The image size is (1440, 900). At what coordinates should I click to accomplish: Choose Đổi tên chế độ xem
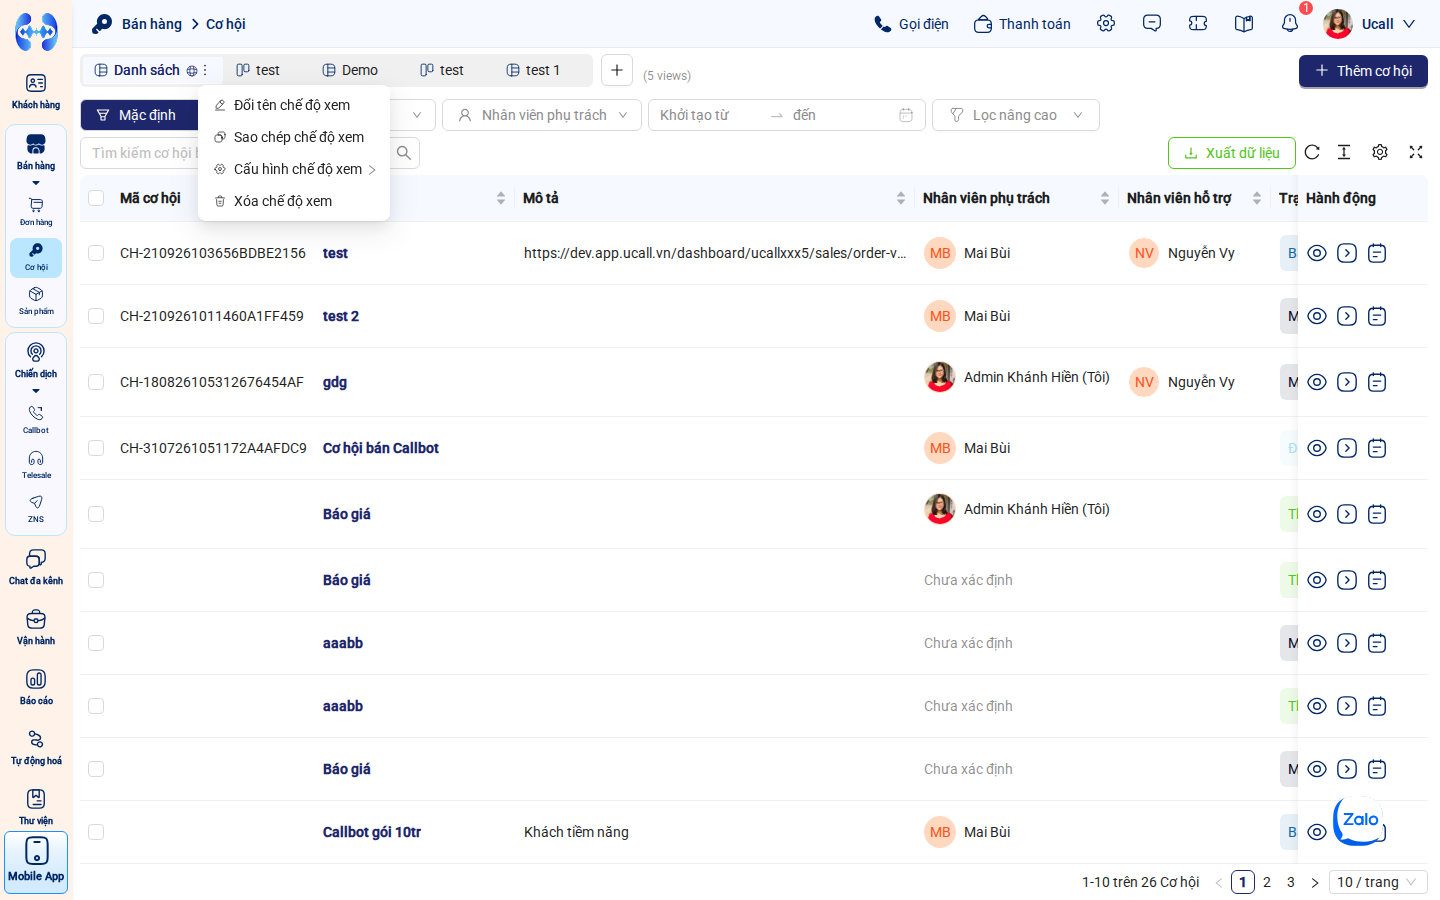[294, 105]
